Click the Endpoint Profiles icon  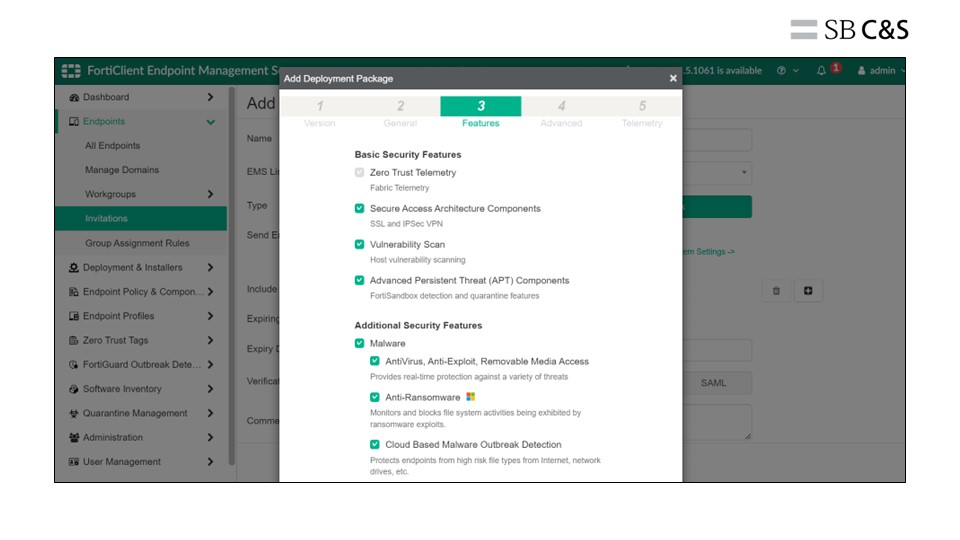74,316
